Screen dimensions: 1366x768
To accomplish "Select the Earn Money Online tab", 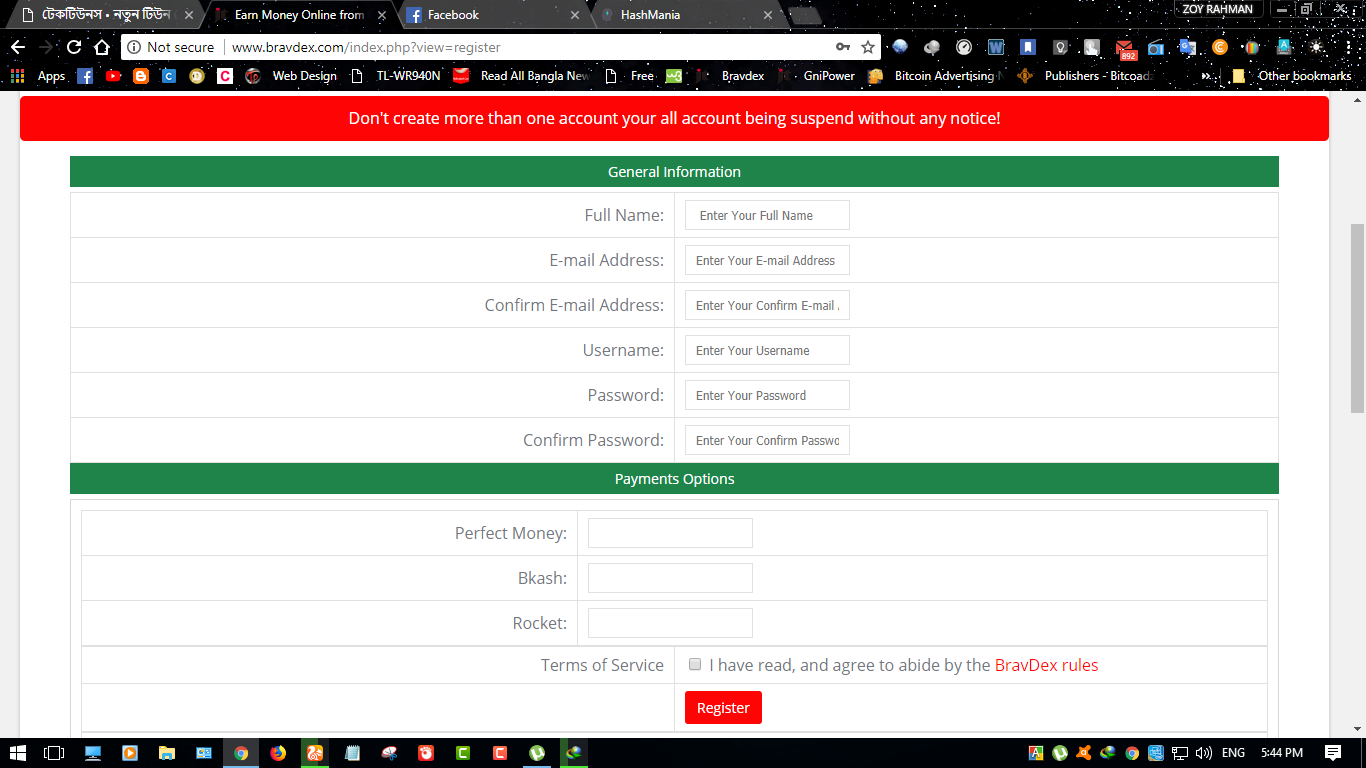I will point(300,15).
